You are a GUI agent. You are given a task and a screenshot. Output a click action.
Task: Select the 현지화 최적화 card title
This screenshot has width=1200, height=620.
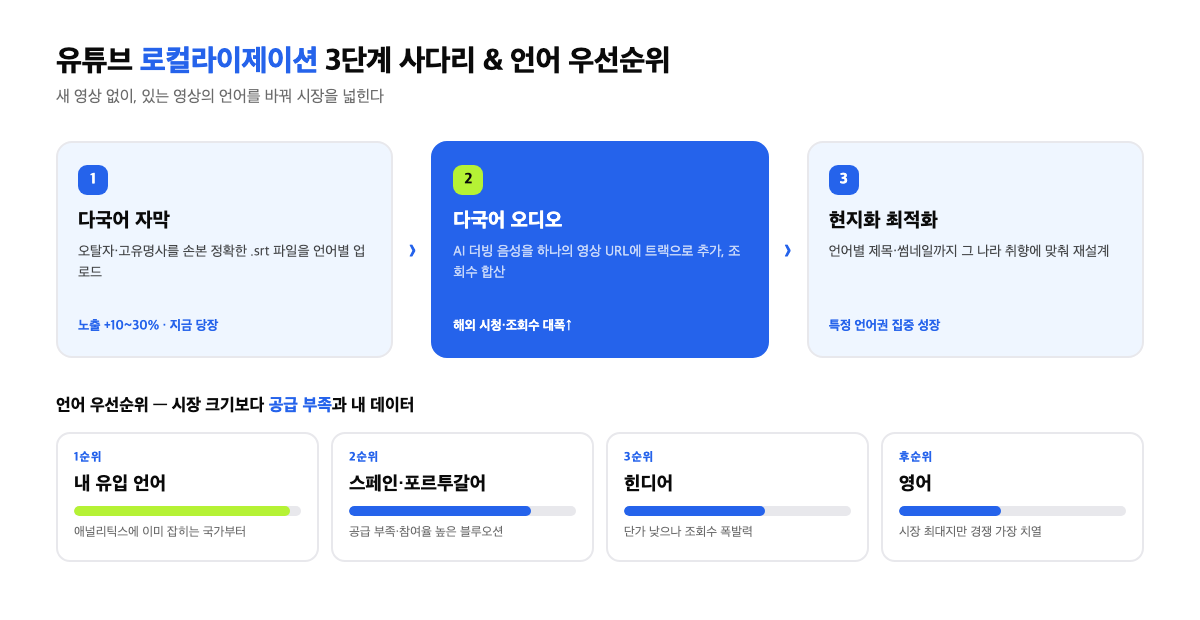(x=883, y=220)
